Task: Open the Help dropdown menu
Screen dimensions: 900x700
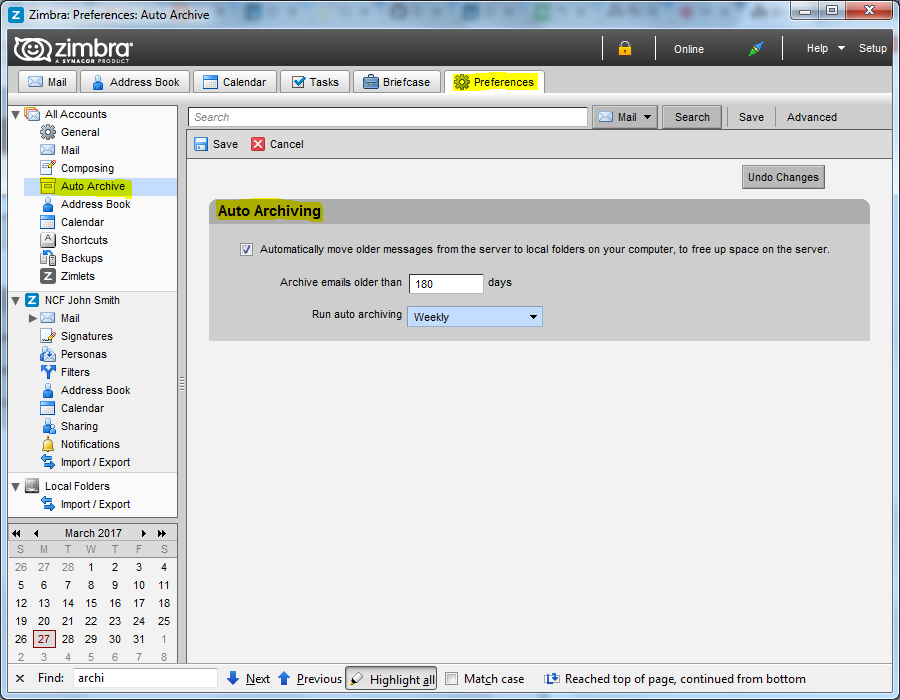Action: point(825,48)
